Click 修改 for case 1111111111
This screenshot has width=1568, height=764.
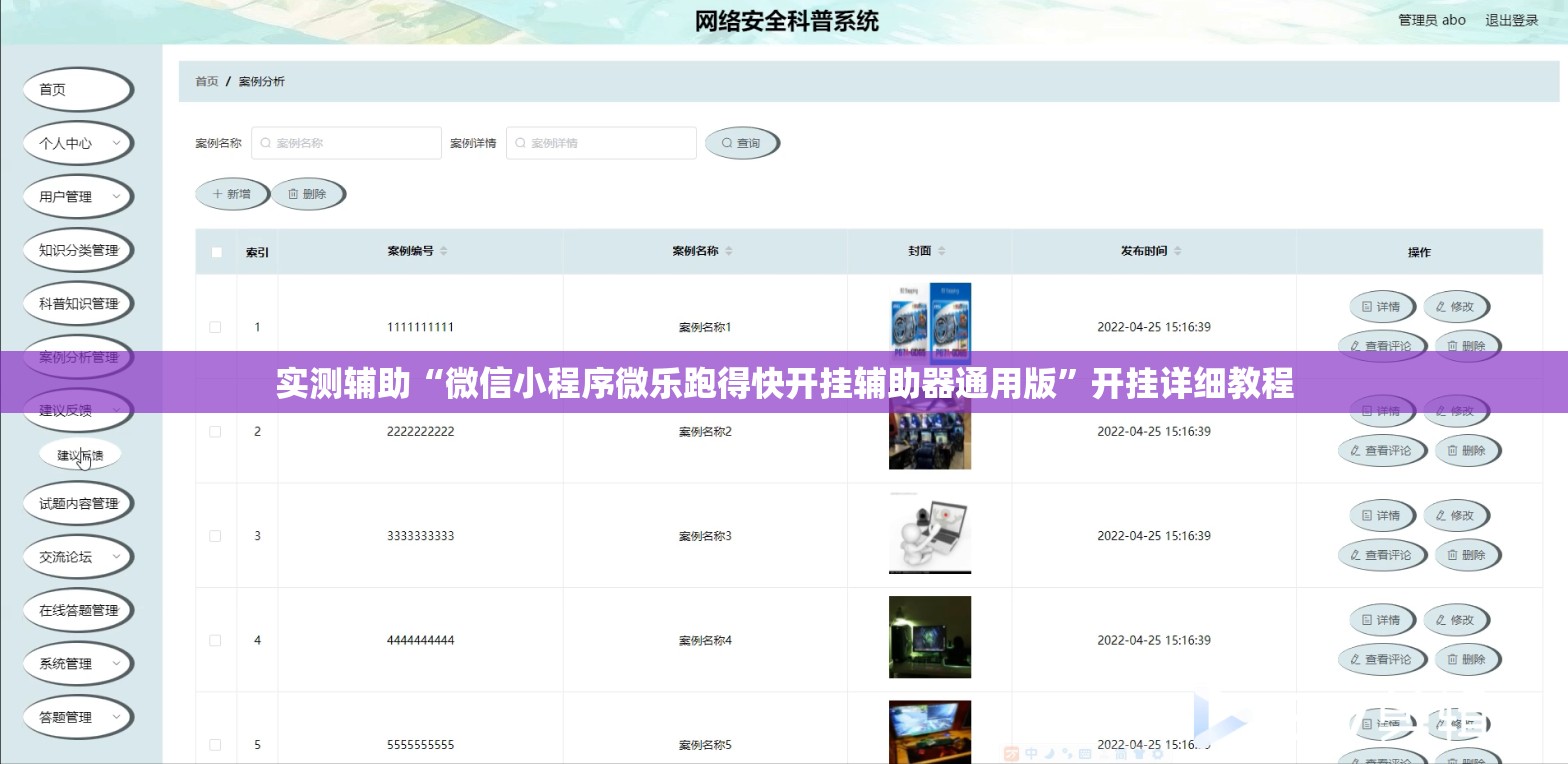1455,306
